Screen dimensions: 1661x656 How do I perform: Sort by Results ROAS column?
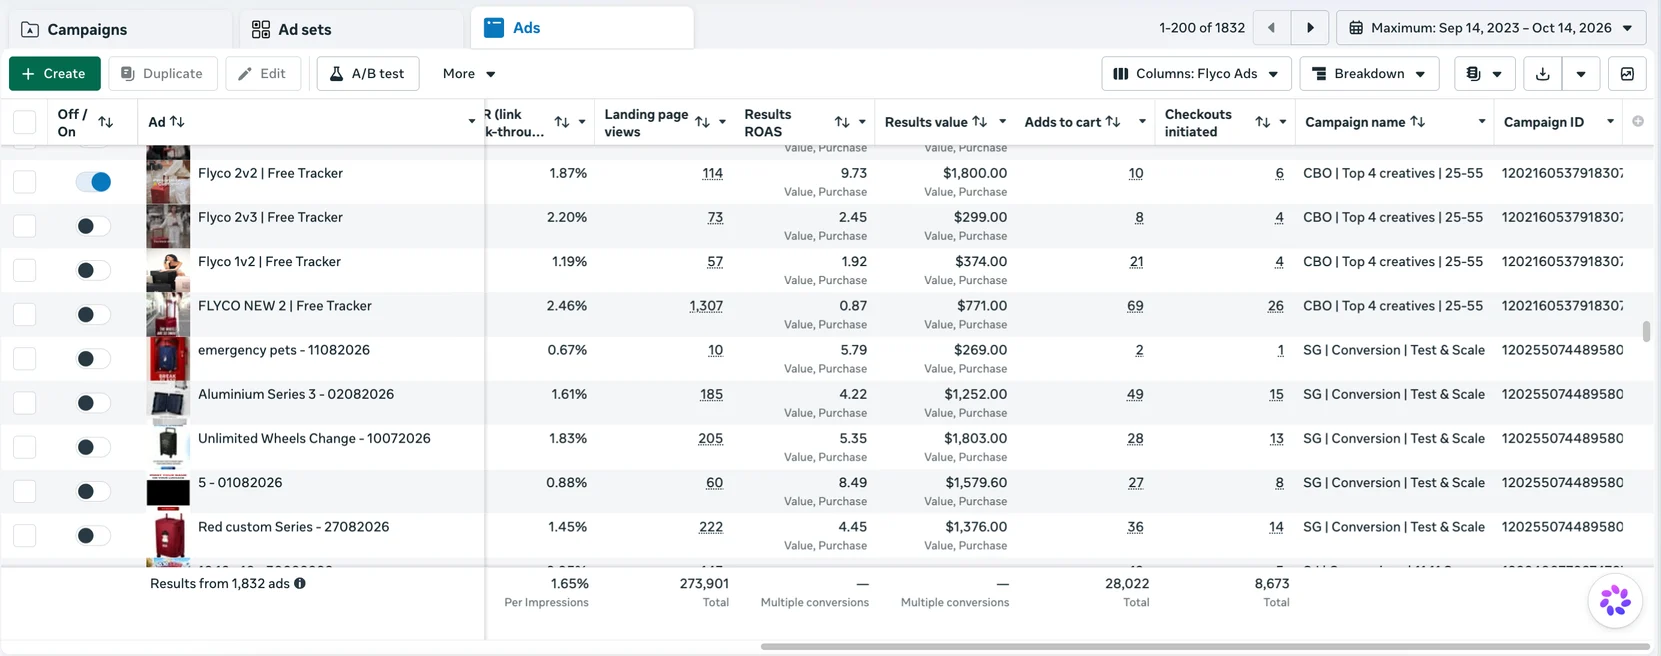[842, 122]
